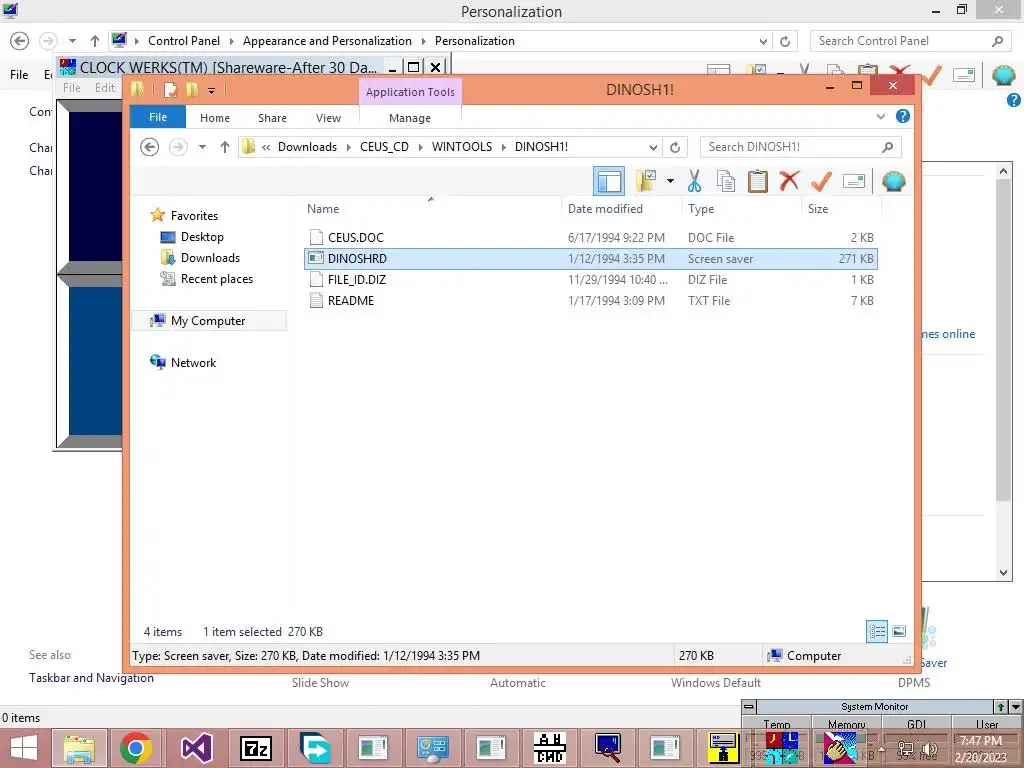The height and width of the screenshot is (768, 1024).
Task: Open the File tab in DINOSH1! ribbon
Action: [x=158, y=117]
